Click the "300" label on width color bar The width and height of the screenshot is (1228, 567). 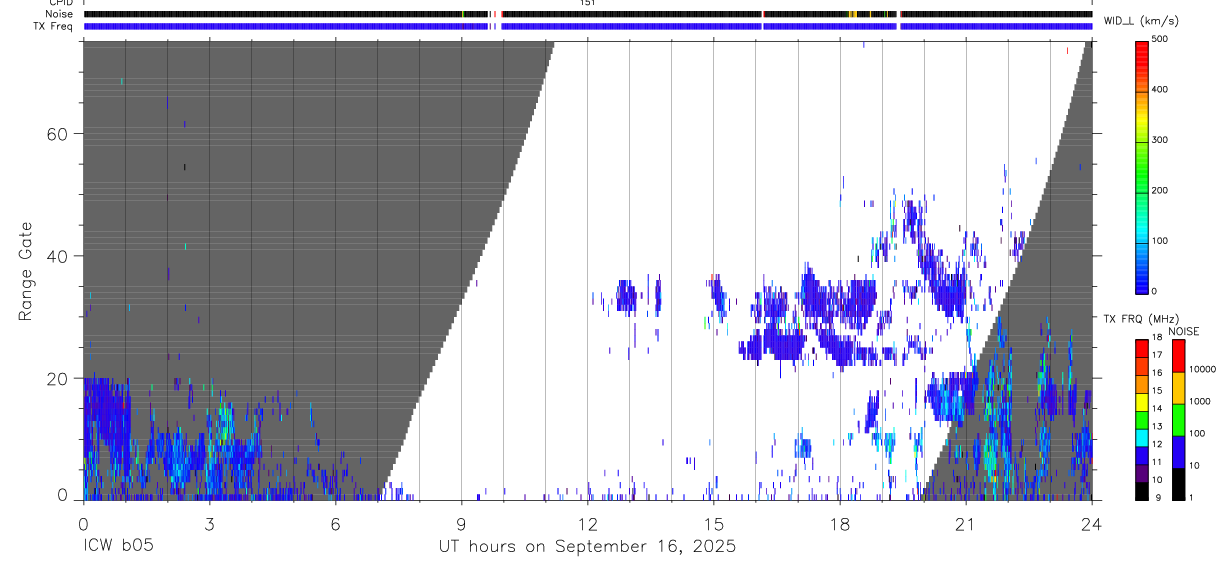click(1160, 140)
